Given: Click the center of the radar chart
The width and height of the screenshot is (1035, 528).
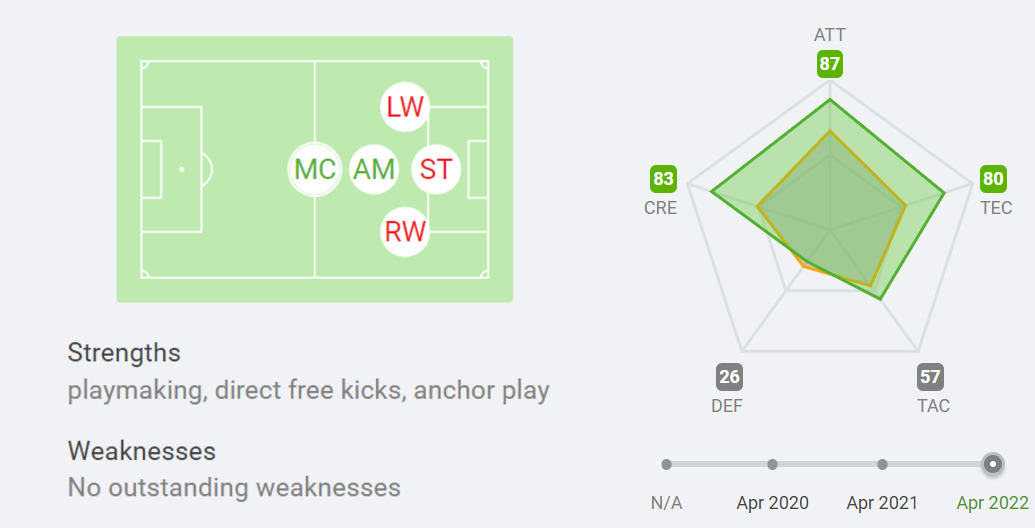Looking at the screenshot, I should click(830, 231).
